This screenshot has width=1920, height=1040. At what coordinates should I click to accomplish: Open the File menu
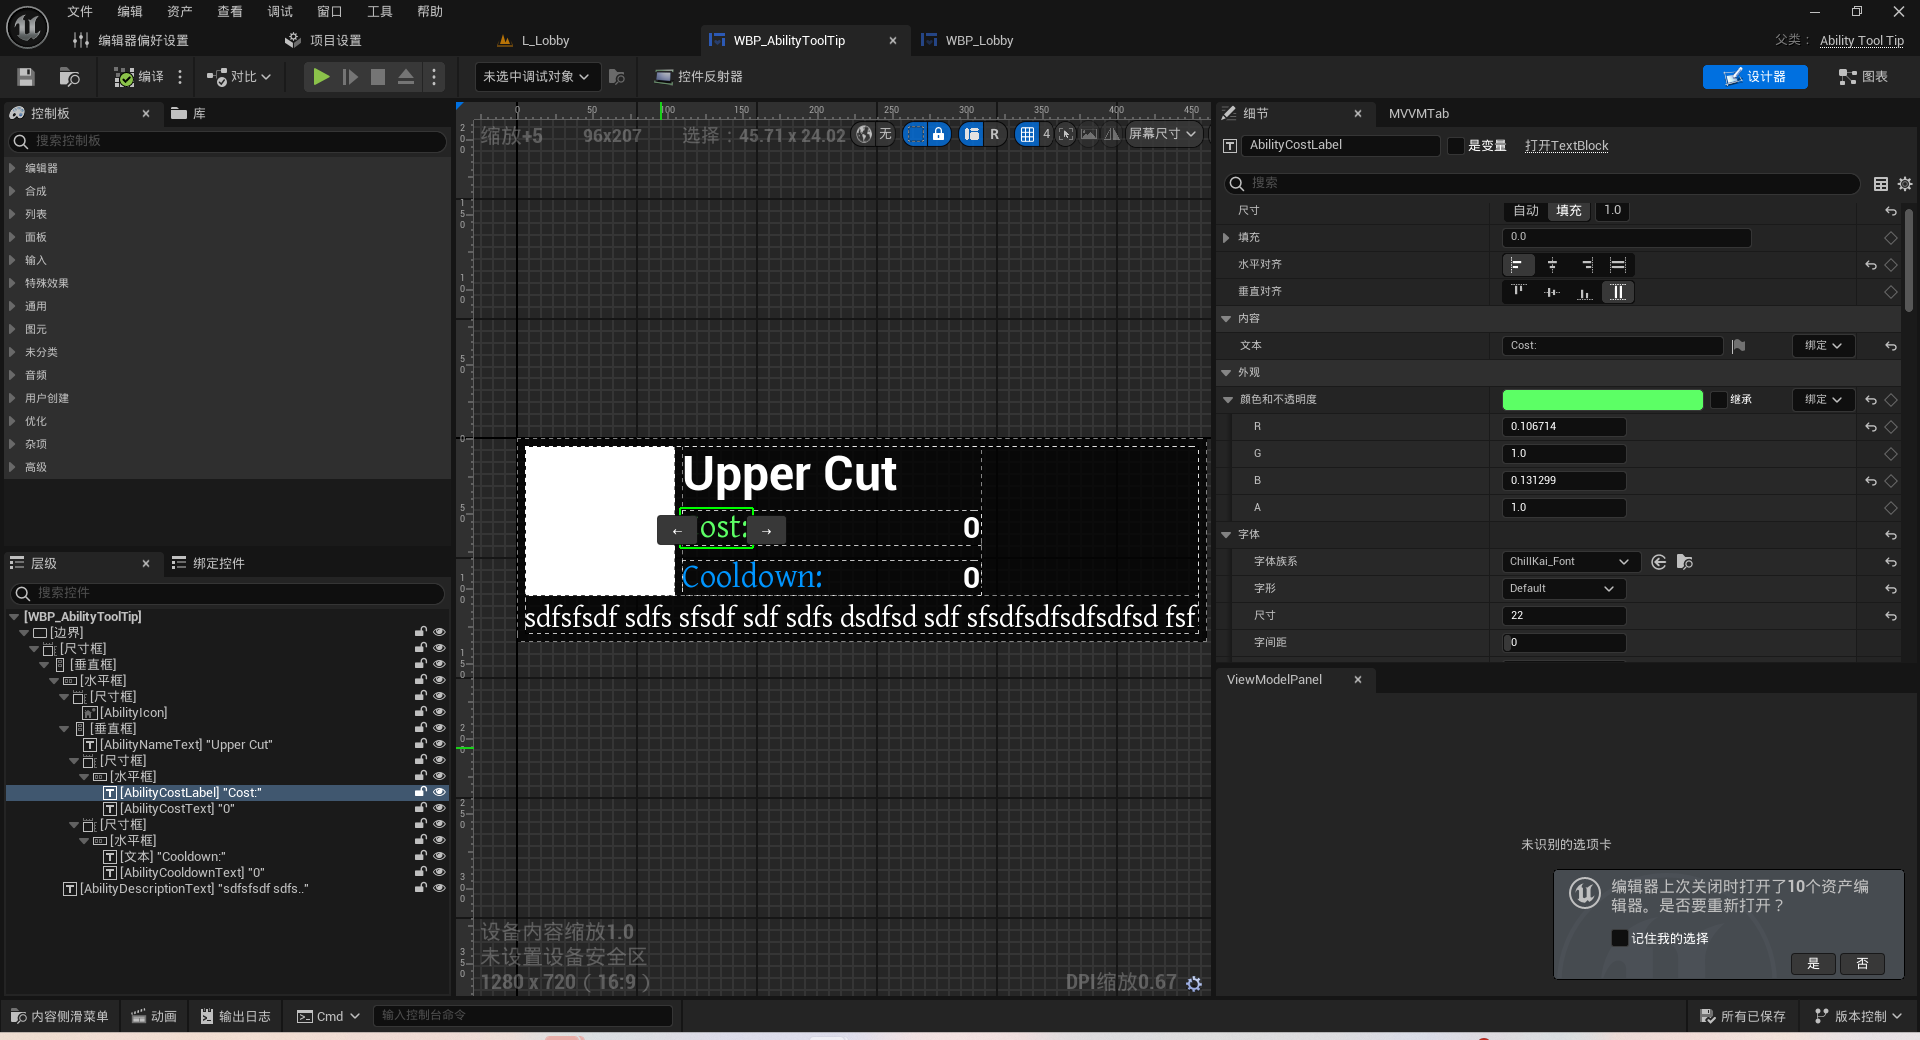click(80, 12)
